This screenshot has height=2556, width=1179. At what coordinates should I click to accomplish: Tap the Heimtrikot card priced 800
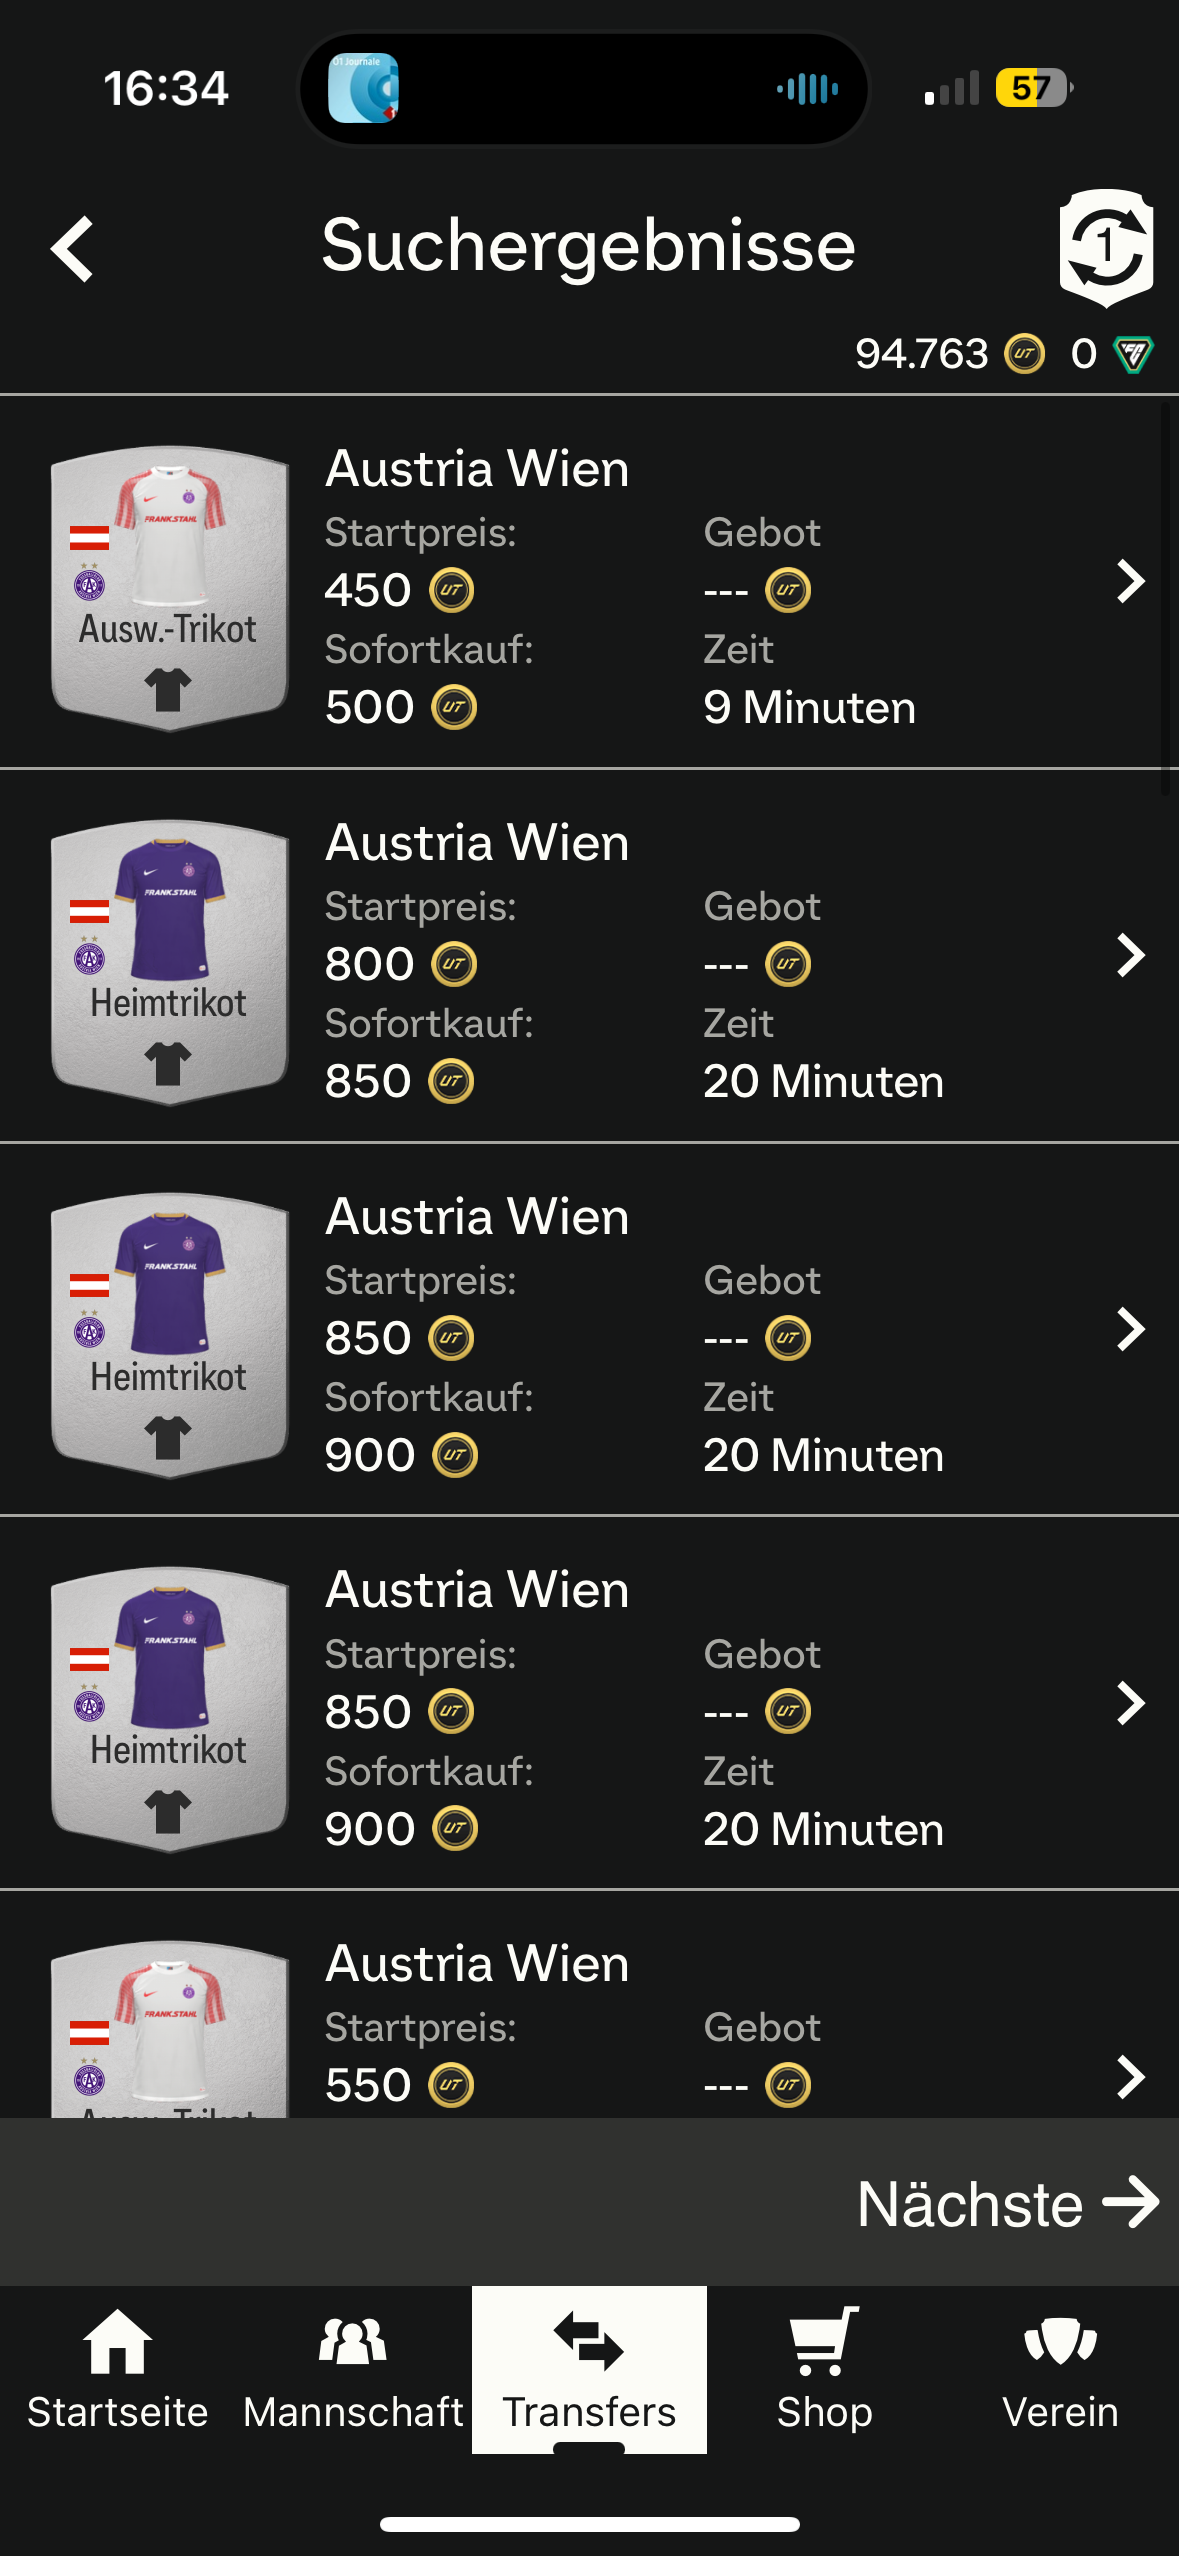click(170, 962)
